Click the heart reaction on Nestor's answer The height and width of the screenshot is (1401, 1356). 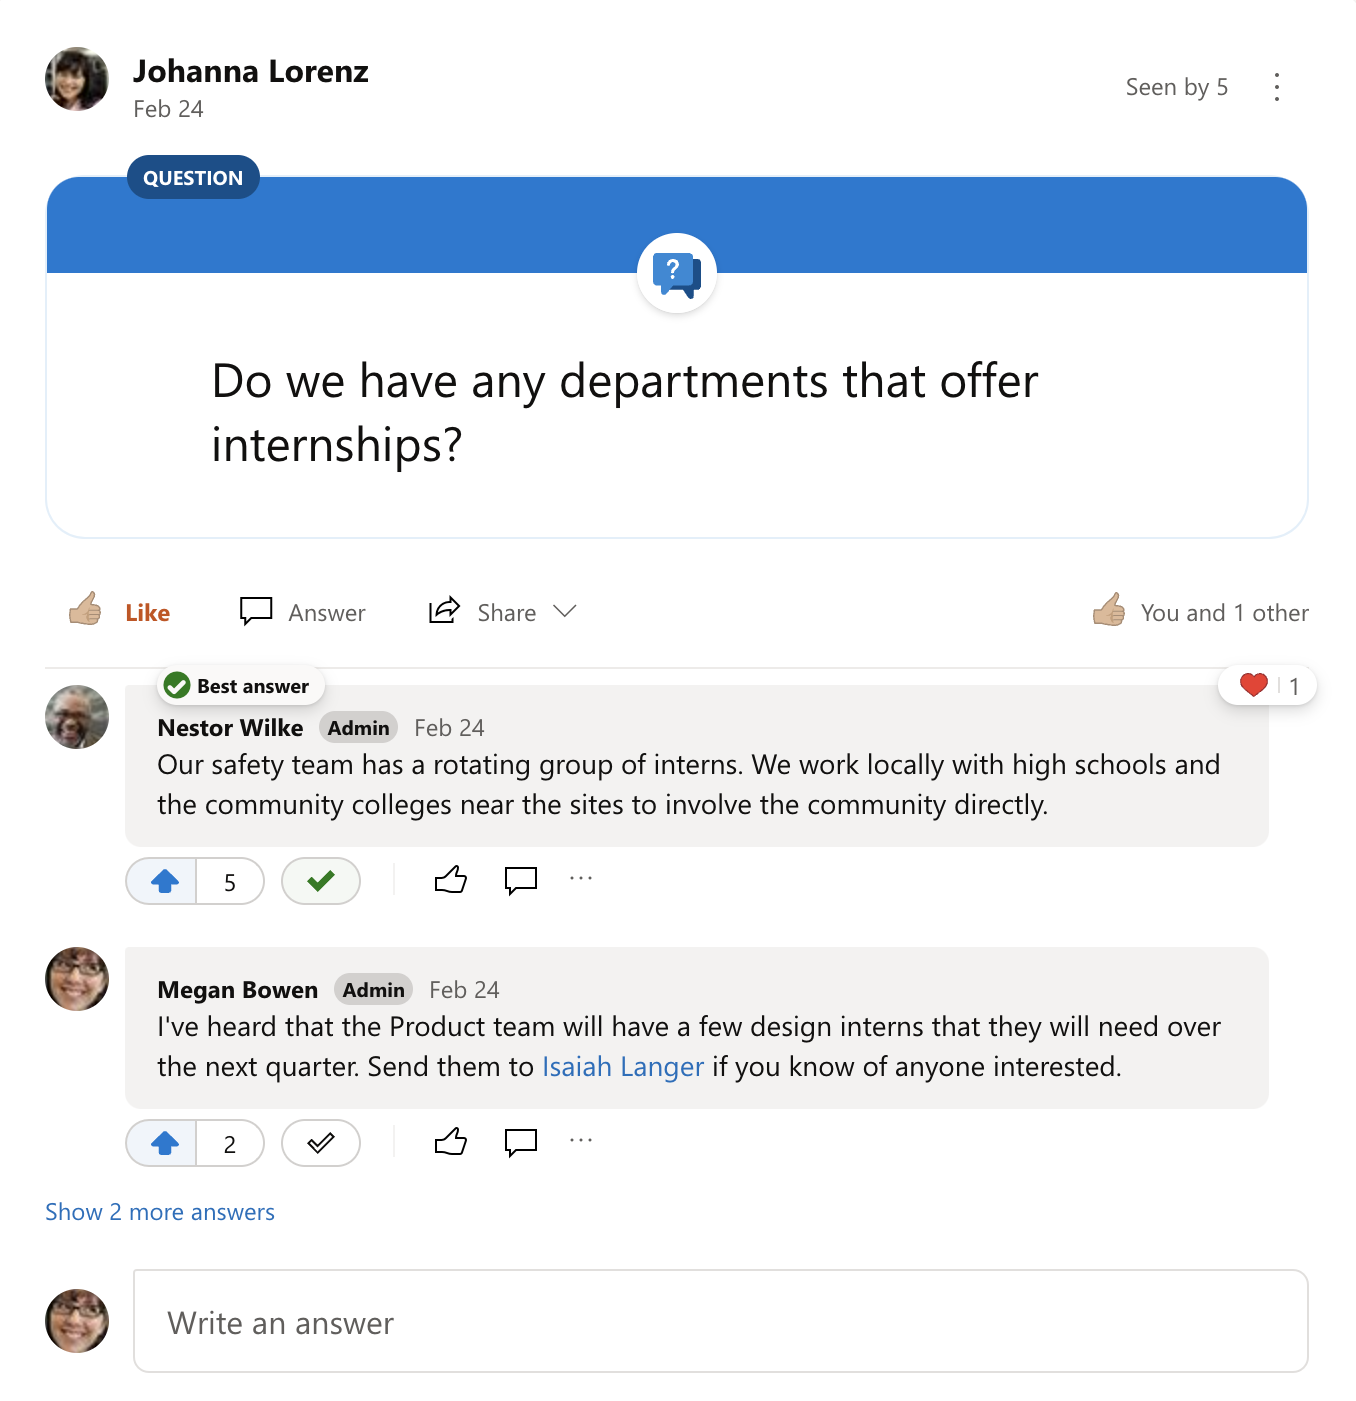[x=1253, y=685]
